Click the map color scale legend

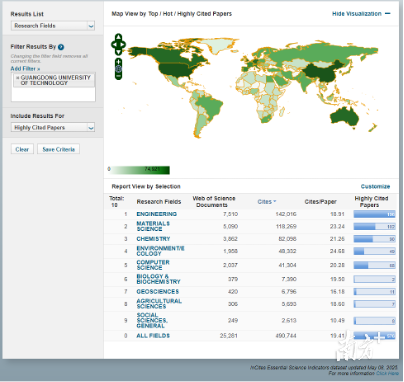[139, 170]
